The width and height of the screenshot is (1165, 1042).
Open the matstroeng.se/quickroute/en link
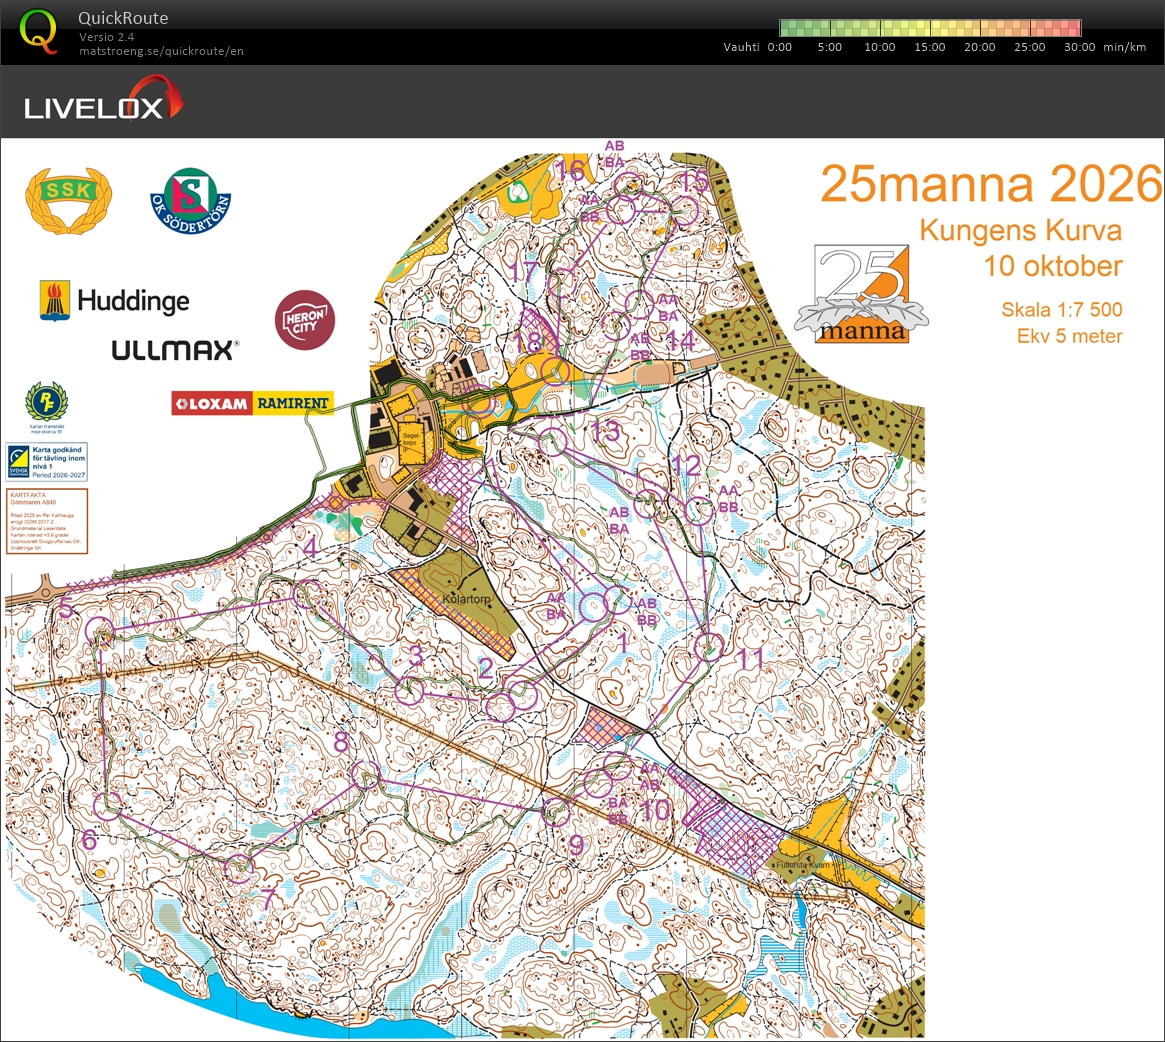pyautogui.click(x=161, y=51)
